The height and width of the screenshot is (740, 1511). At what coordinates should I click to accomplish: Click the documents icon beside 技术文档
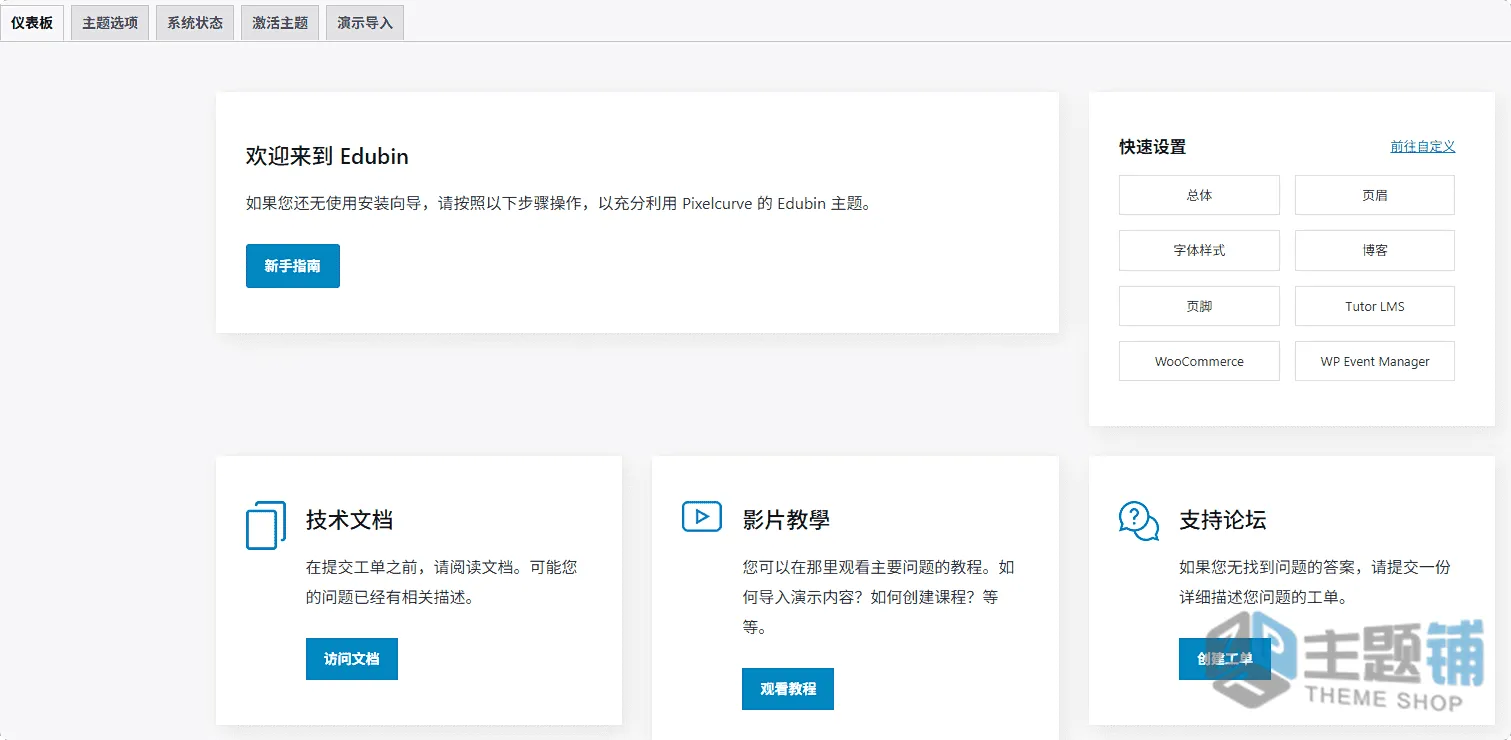pyautogui.click(x=265, y=525)
